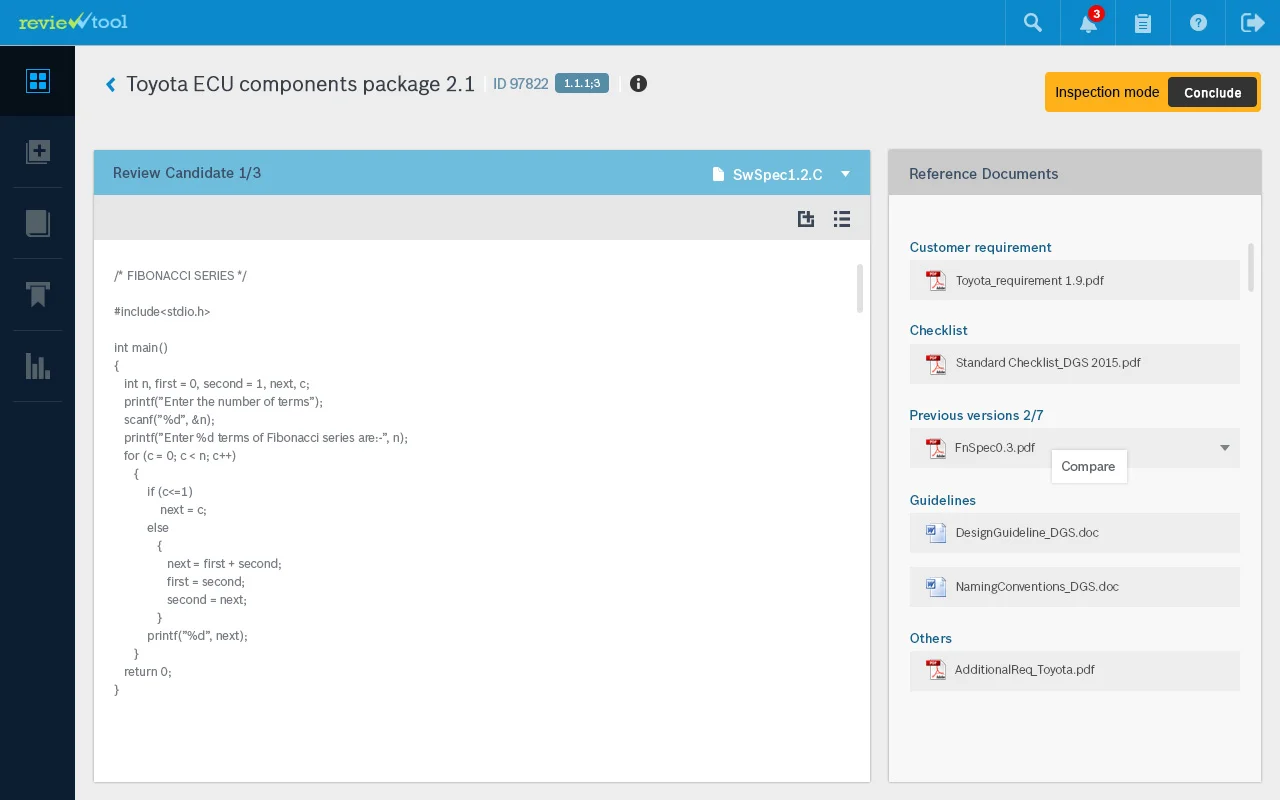The width and height of the screenshot is (1280, 800).
Task: Click the add comment icon in candidate toolbar
Action: 806,219
